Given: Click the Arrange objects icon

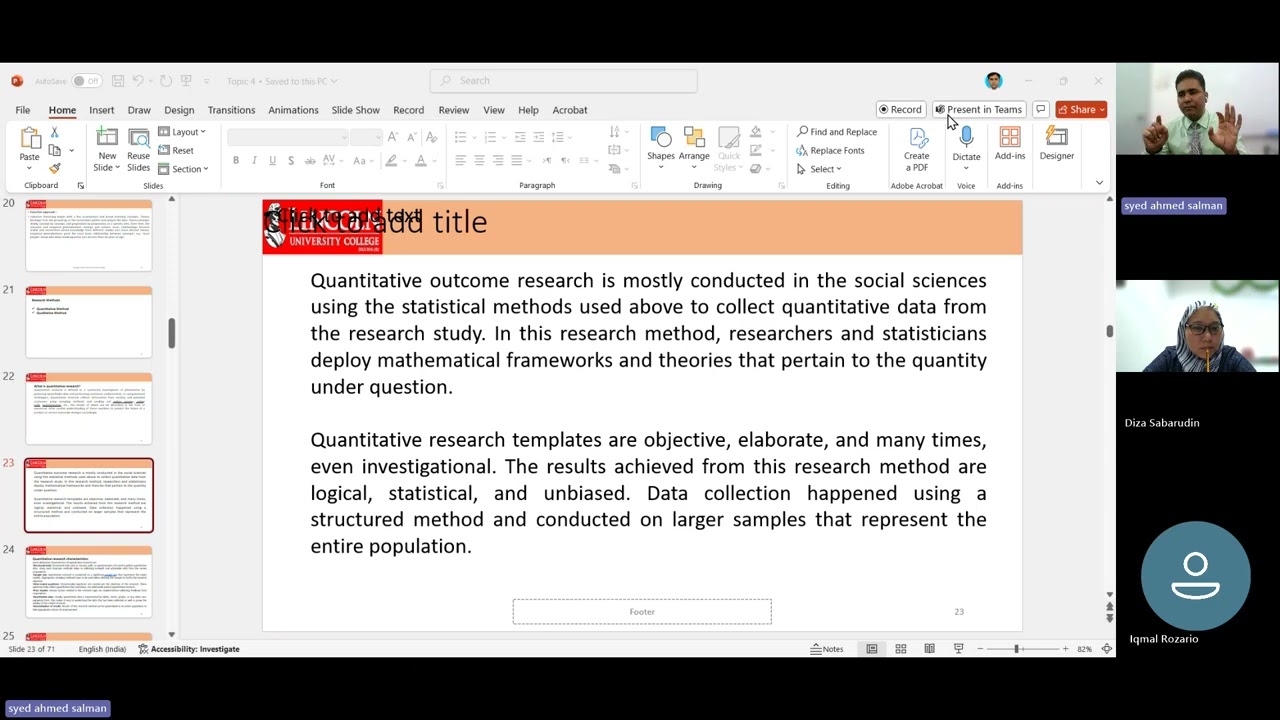Looking at the screenshot, I should [x=694, y=138].
